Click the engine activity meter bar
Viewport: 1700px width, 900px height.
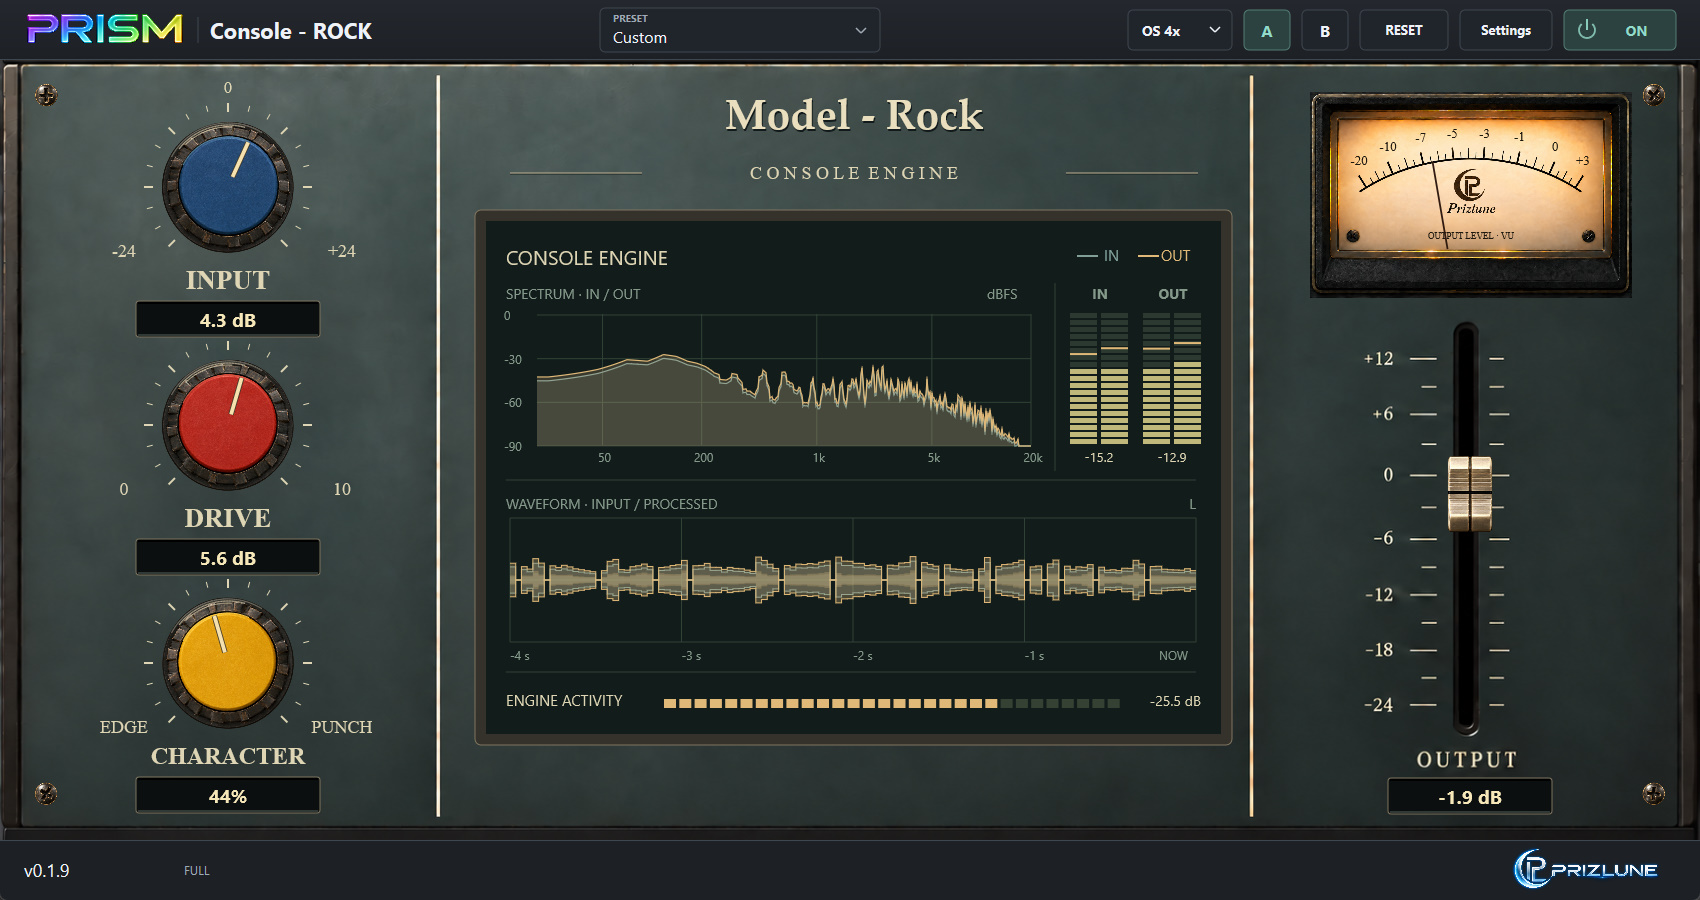tap(891, 703)
